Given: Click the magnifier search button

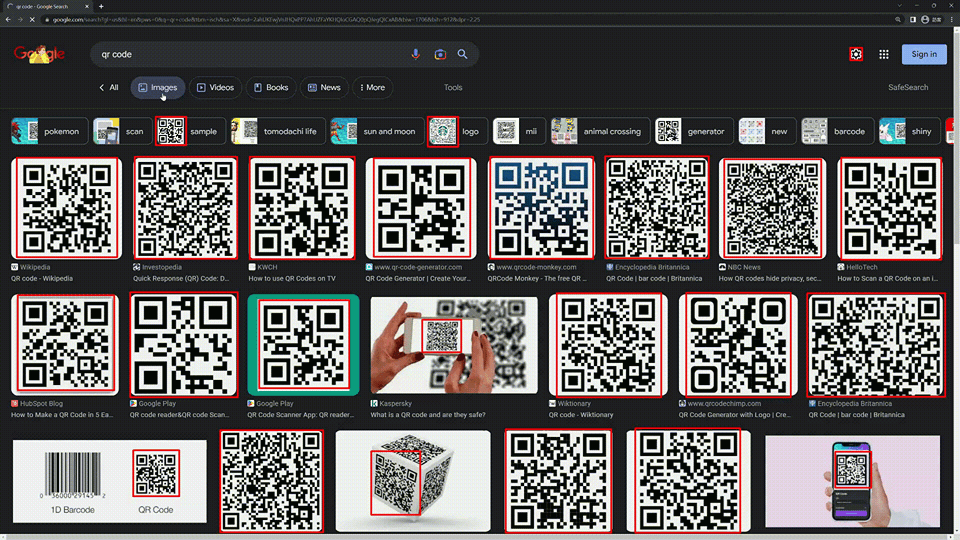Looking at the screenshot, I should click(462, 54).
